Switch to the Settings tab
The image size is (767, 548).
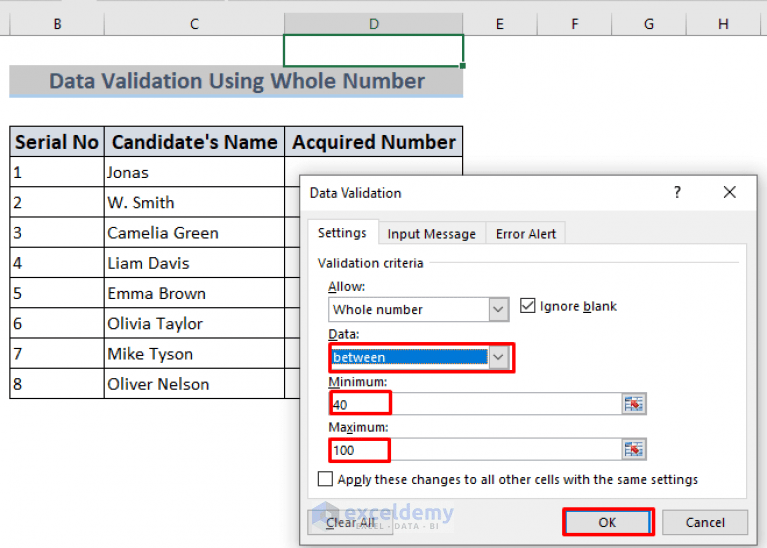[342, 233]
